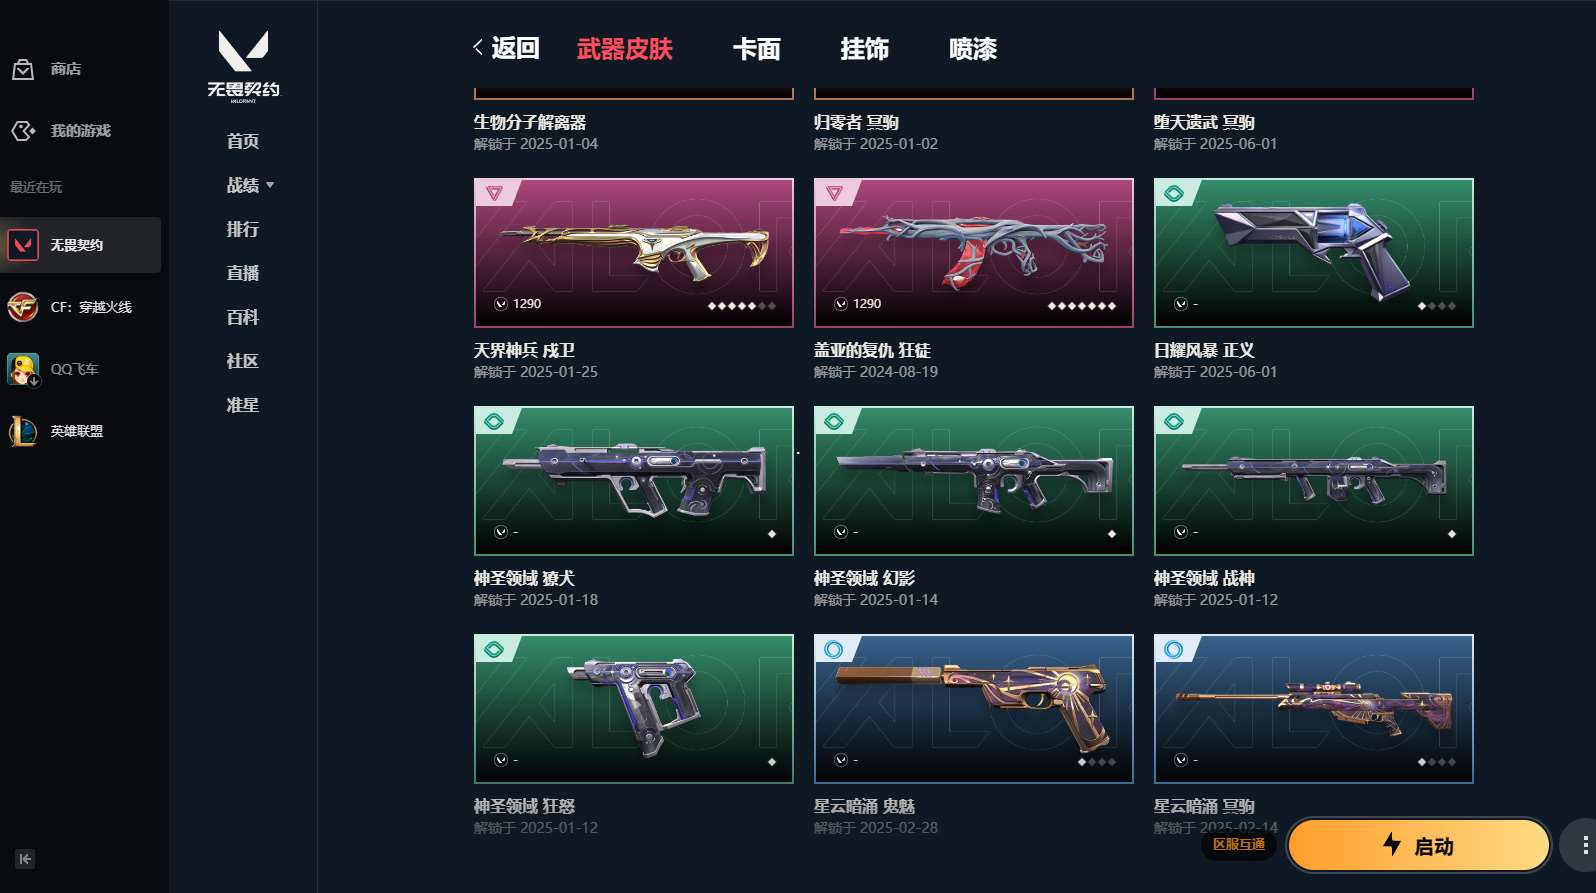Open the 喷漆 tab
1596x893 pixels.
(973, 49)
